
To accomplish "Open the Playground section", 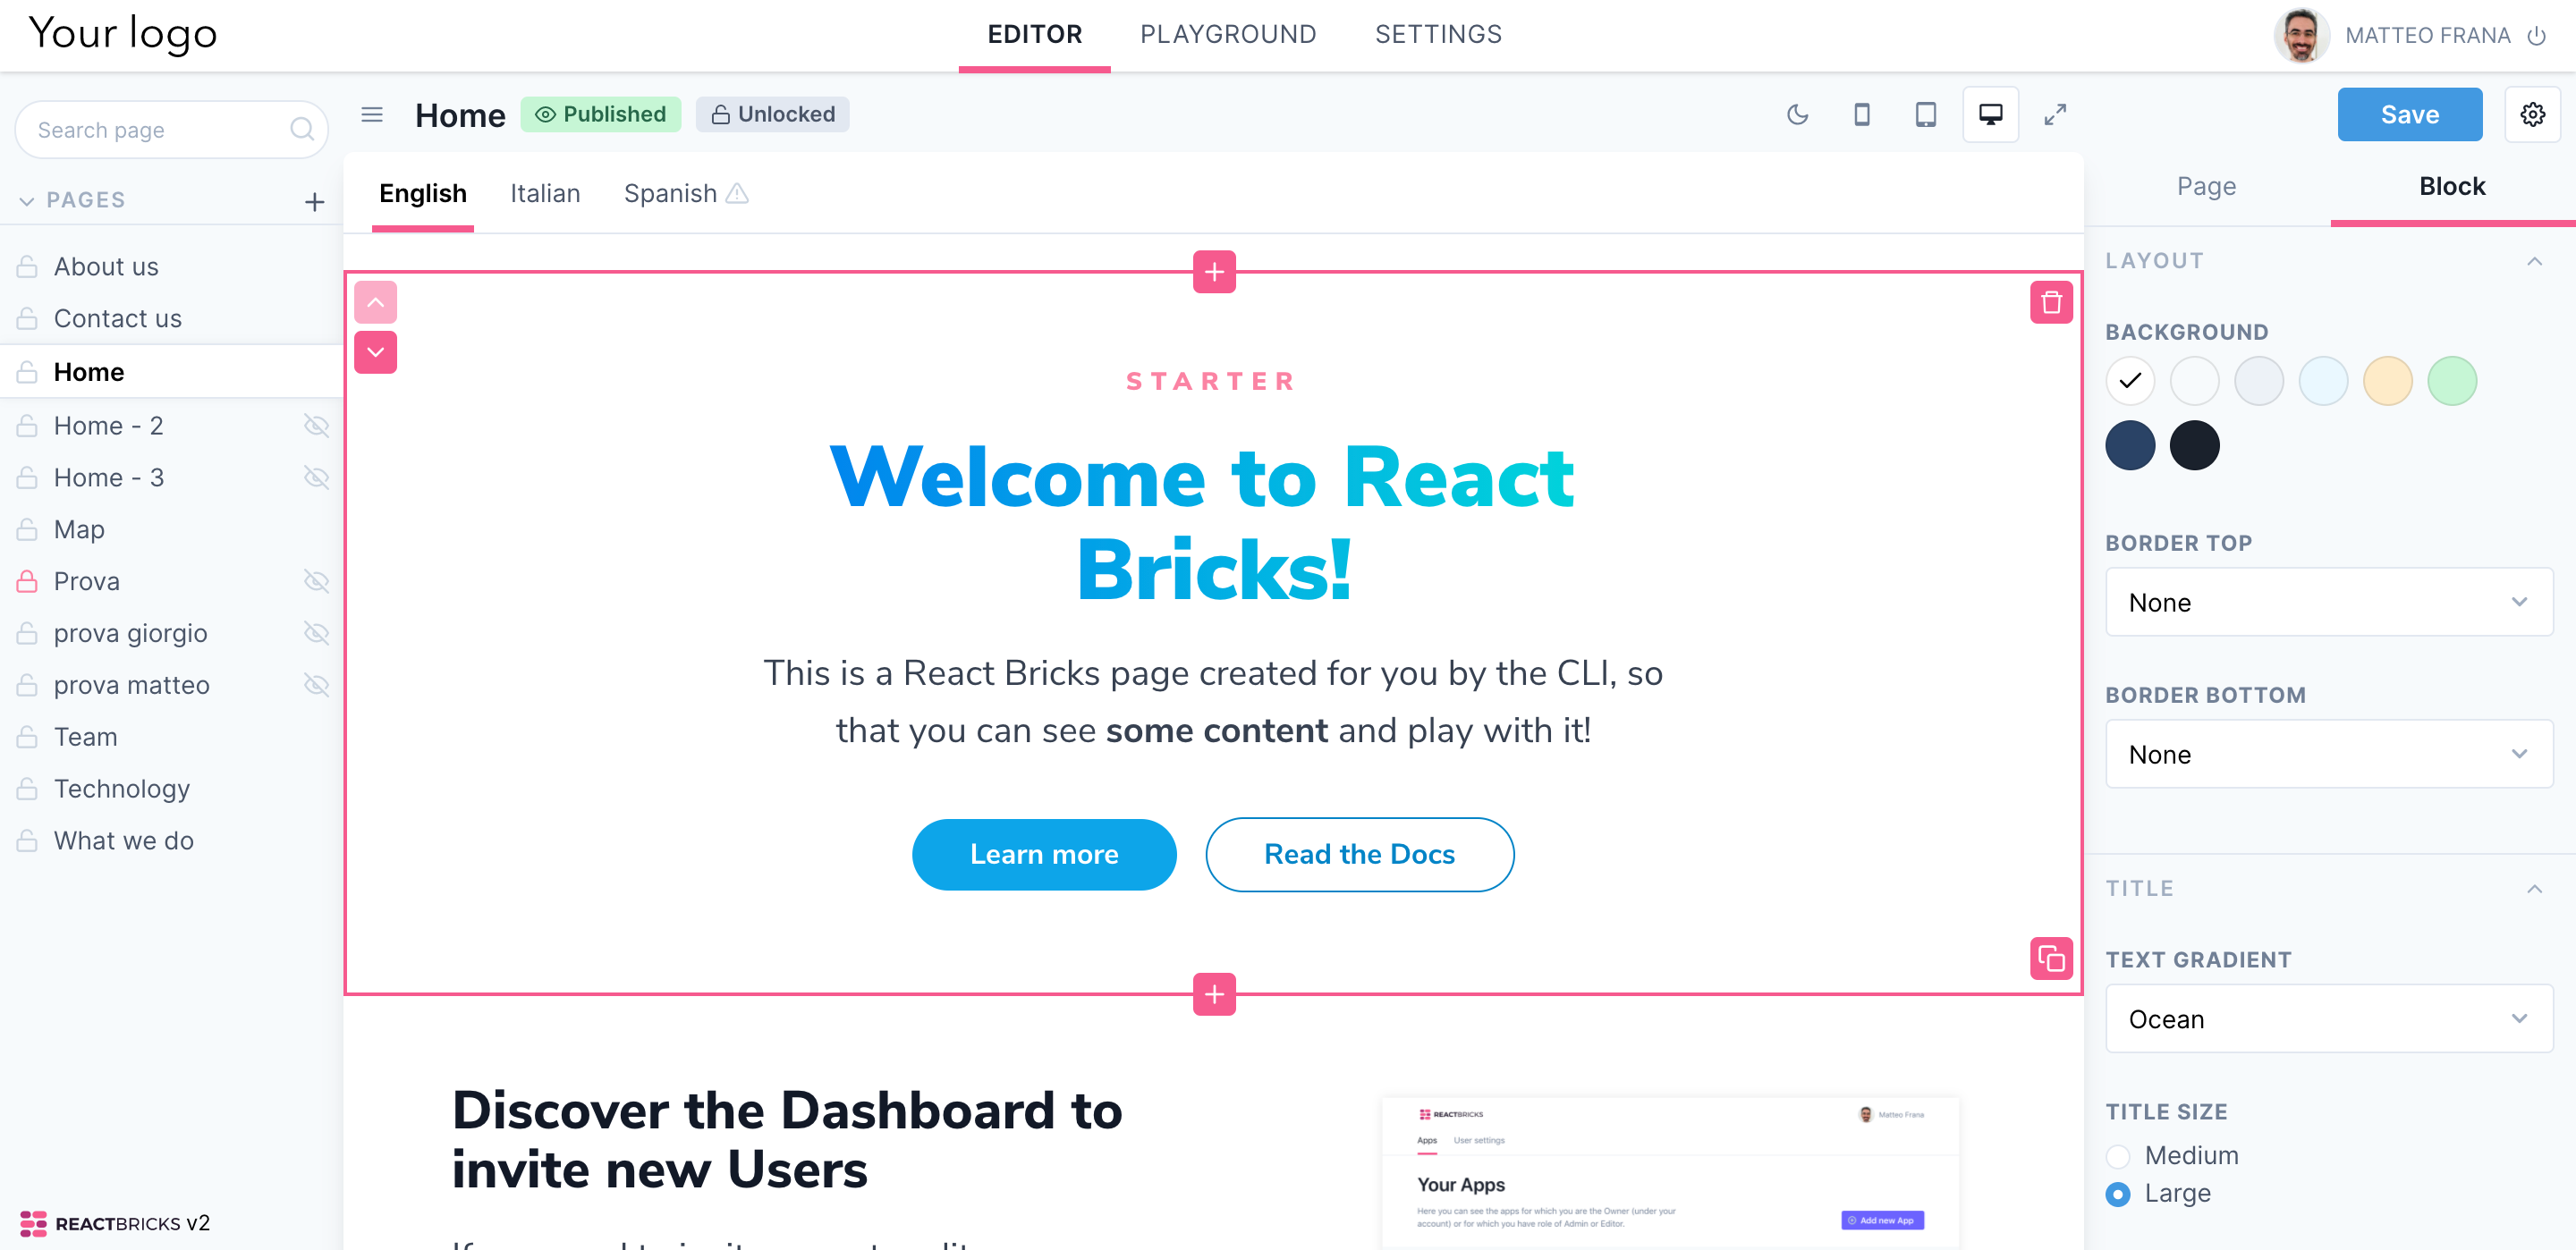I will click(x=1228, y=33).
